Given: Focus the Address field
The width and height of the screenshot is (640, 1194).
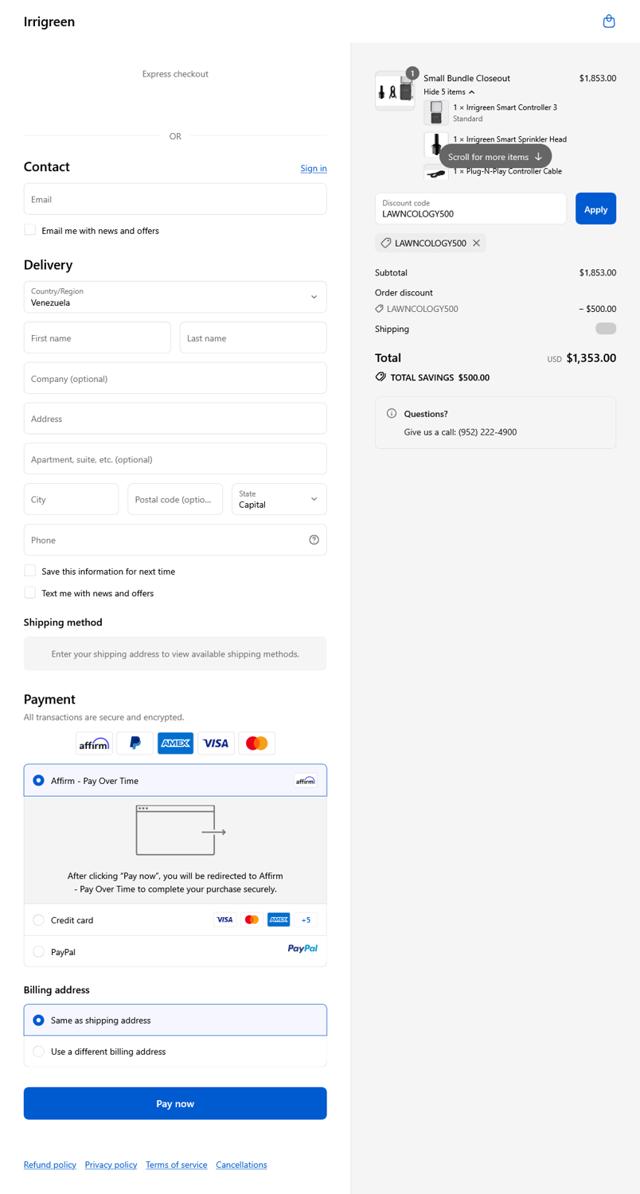Looking at the screenshot, I should point(175,418).
